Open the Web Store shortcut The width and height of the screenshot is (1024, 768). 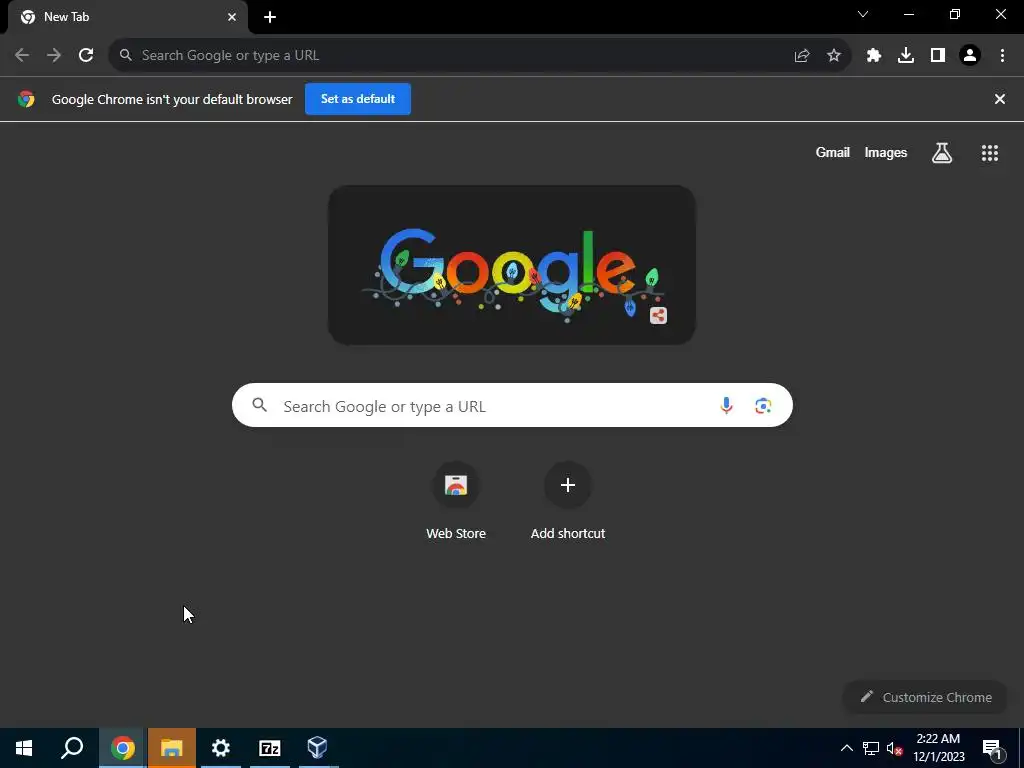coord(456,502)
